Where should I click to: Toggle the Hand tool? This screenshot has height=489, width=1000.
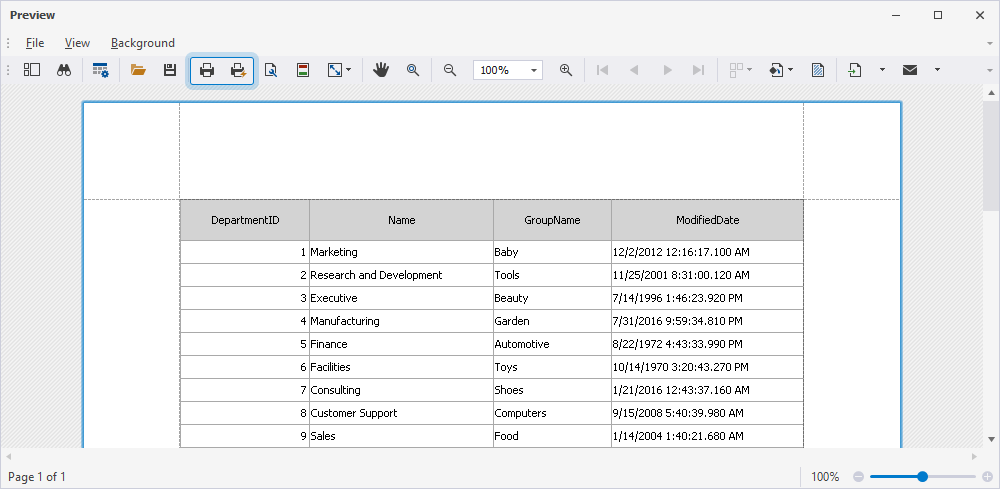click(381, 70)
